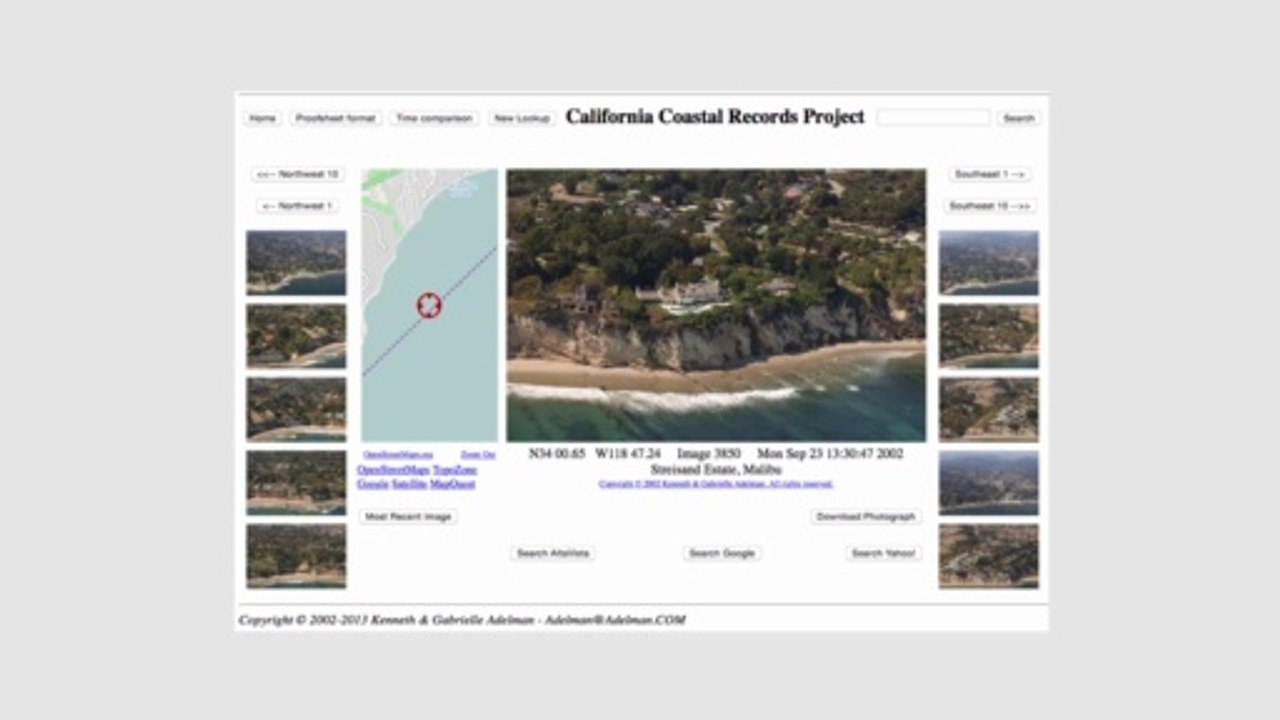Open the Satellite map link
The width and height of the screenshot is (1280, 720).
click(409, 484)
